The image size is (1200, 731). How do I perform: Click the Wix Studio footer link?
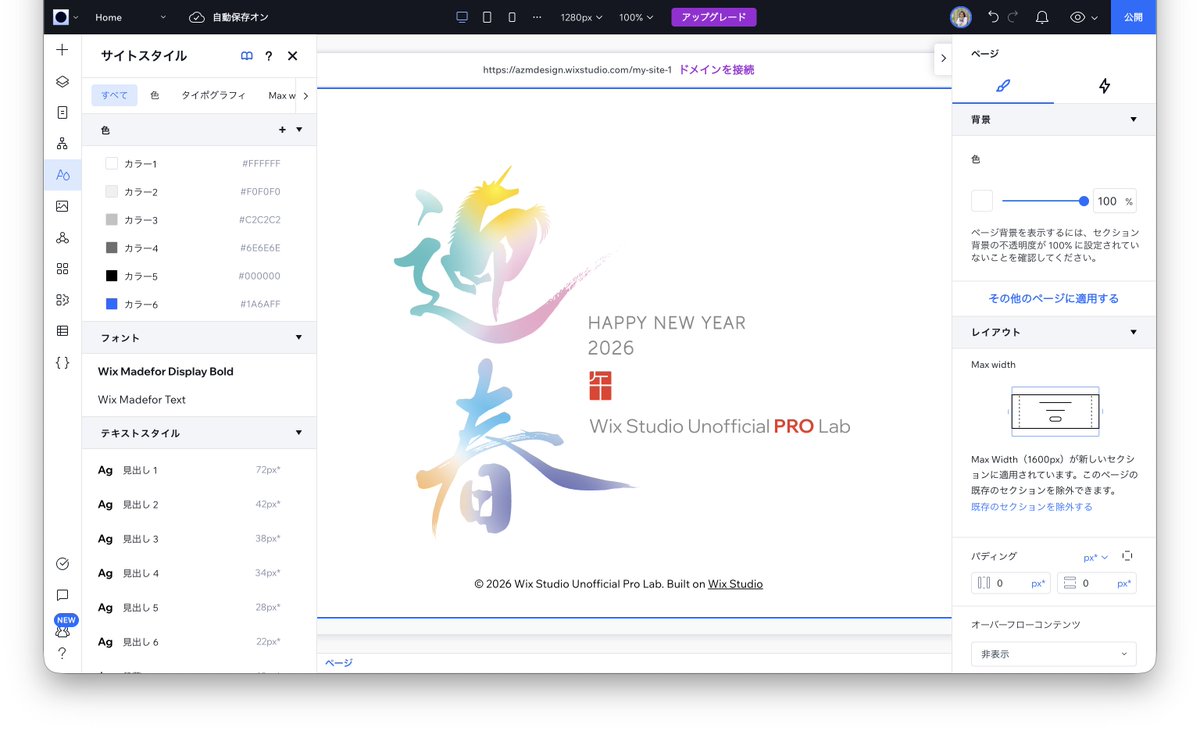point(735,584)
